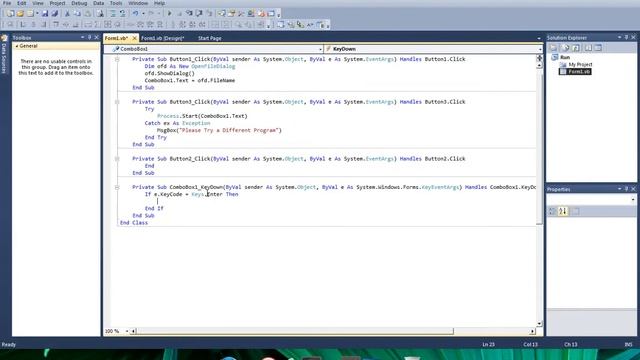The height and width of the screenshot is (360, 640).
Task: Click the horizontal scrollbar of code editor
Action: point(295,331)
